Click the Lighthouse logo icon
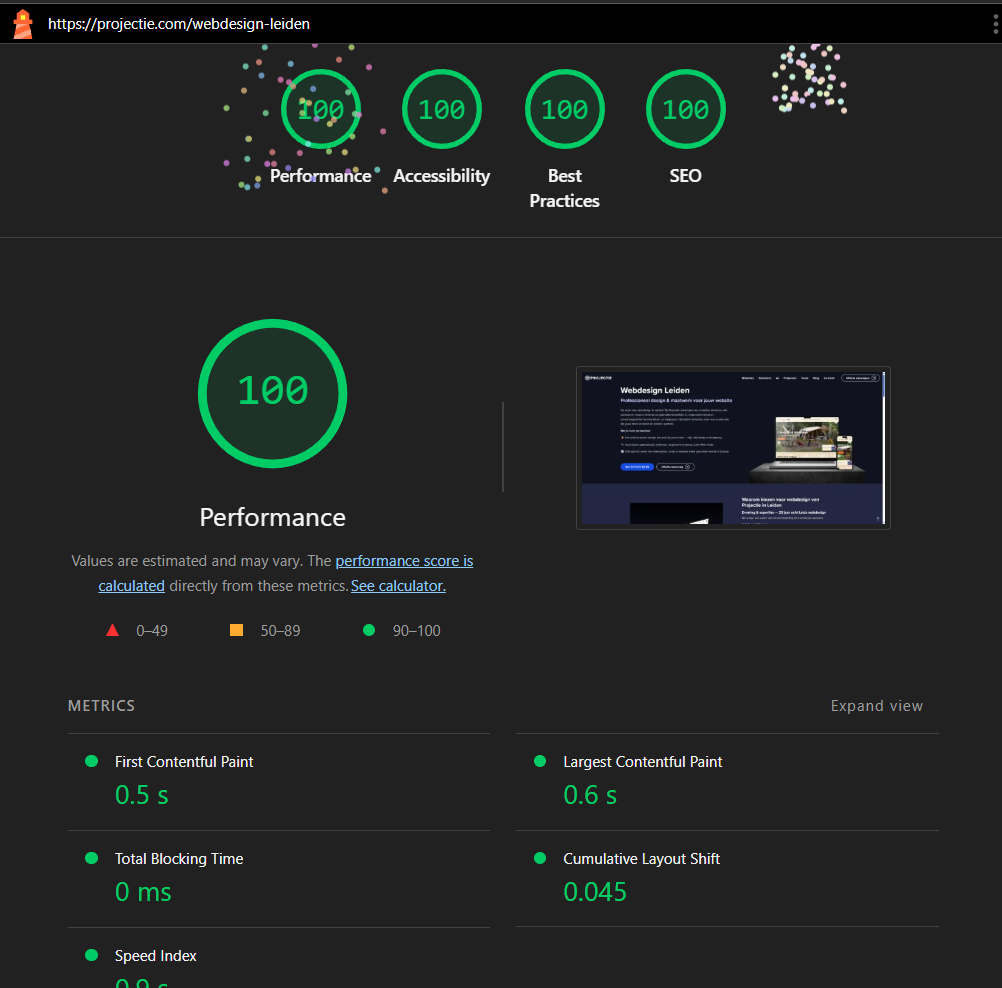 pyautogui.click(x=22, y=24)
